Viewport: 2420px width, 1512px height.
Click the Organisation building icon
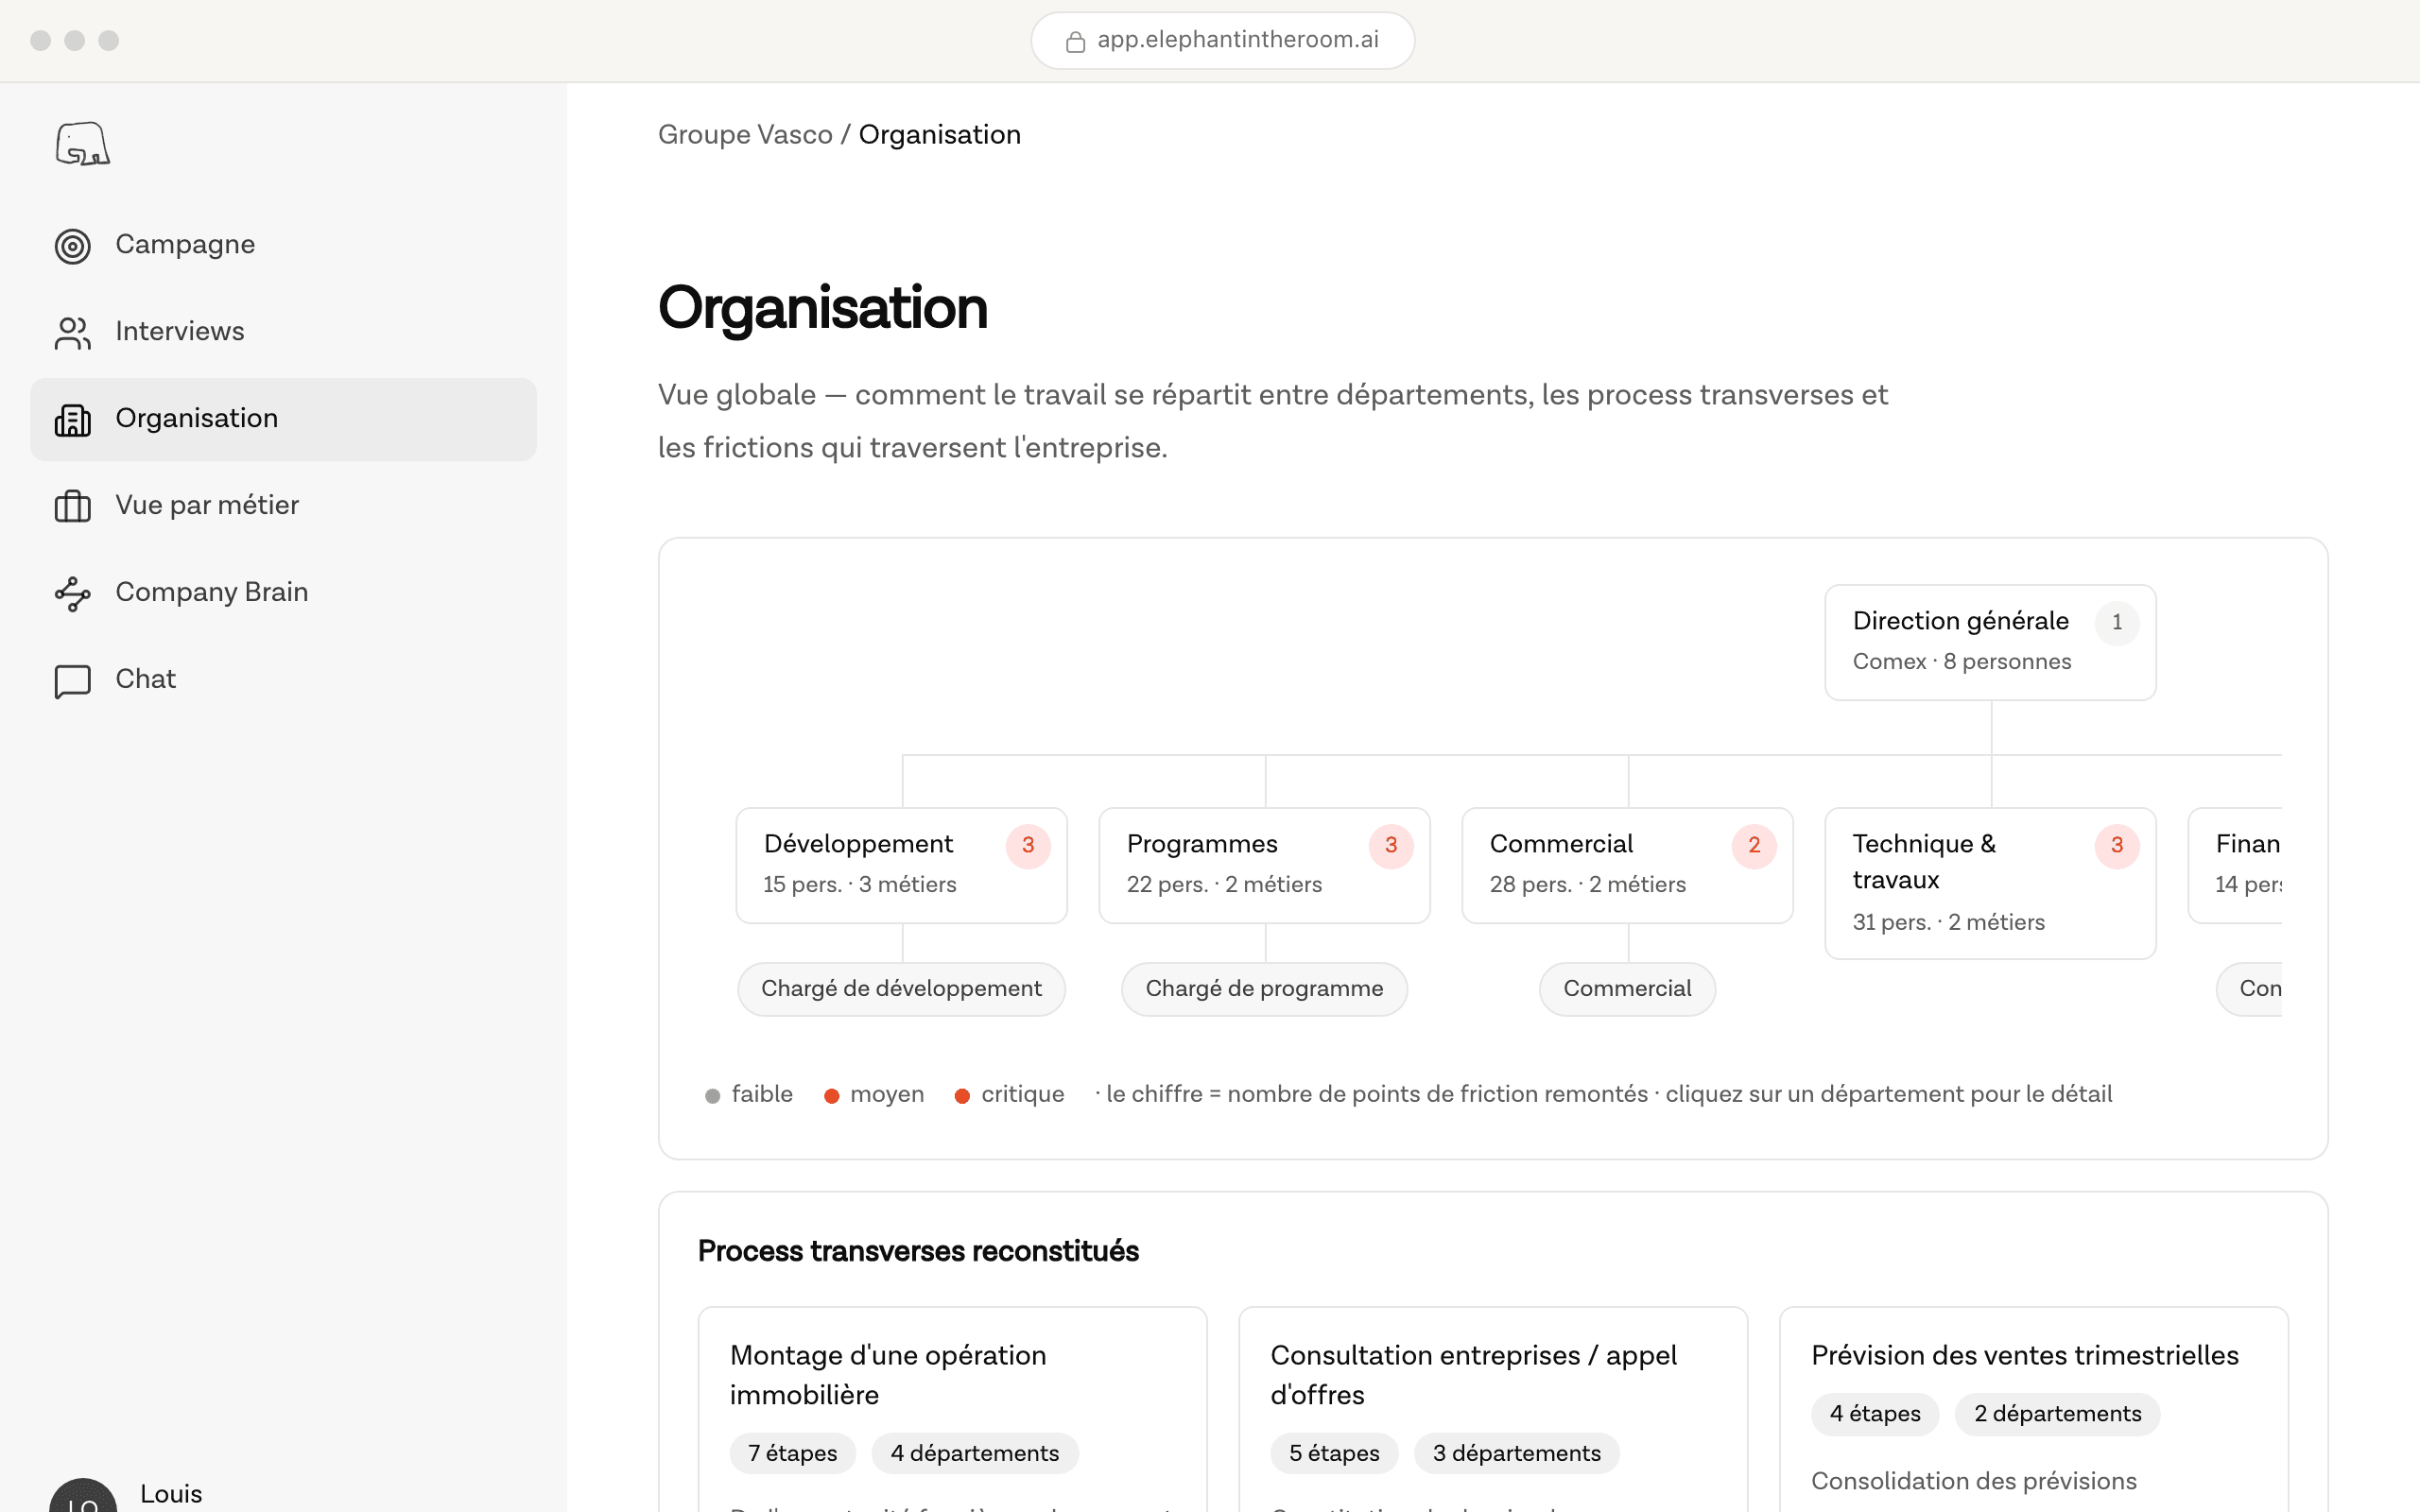coord(73,420)
